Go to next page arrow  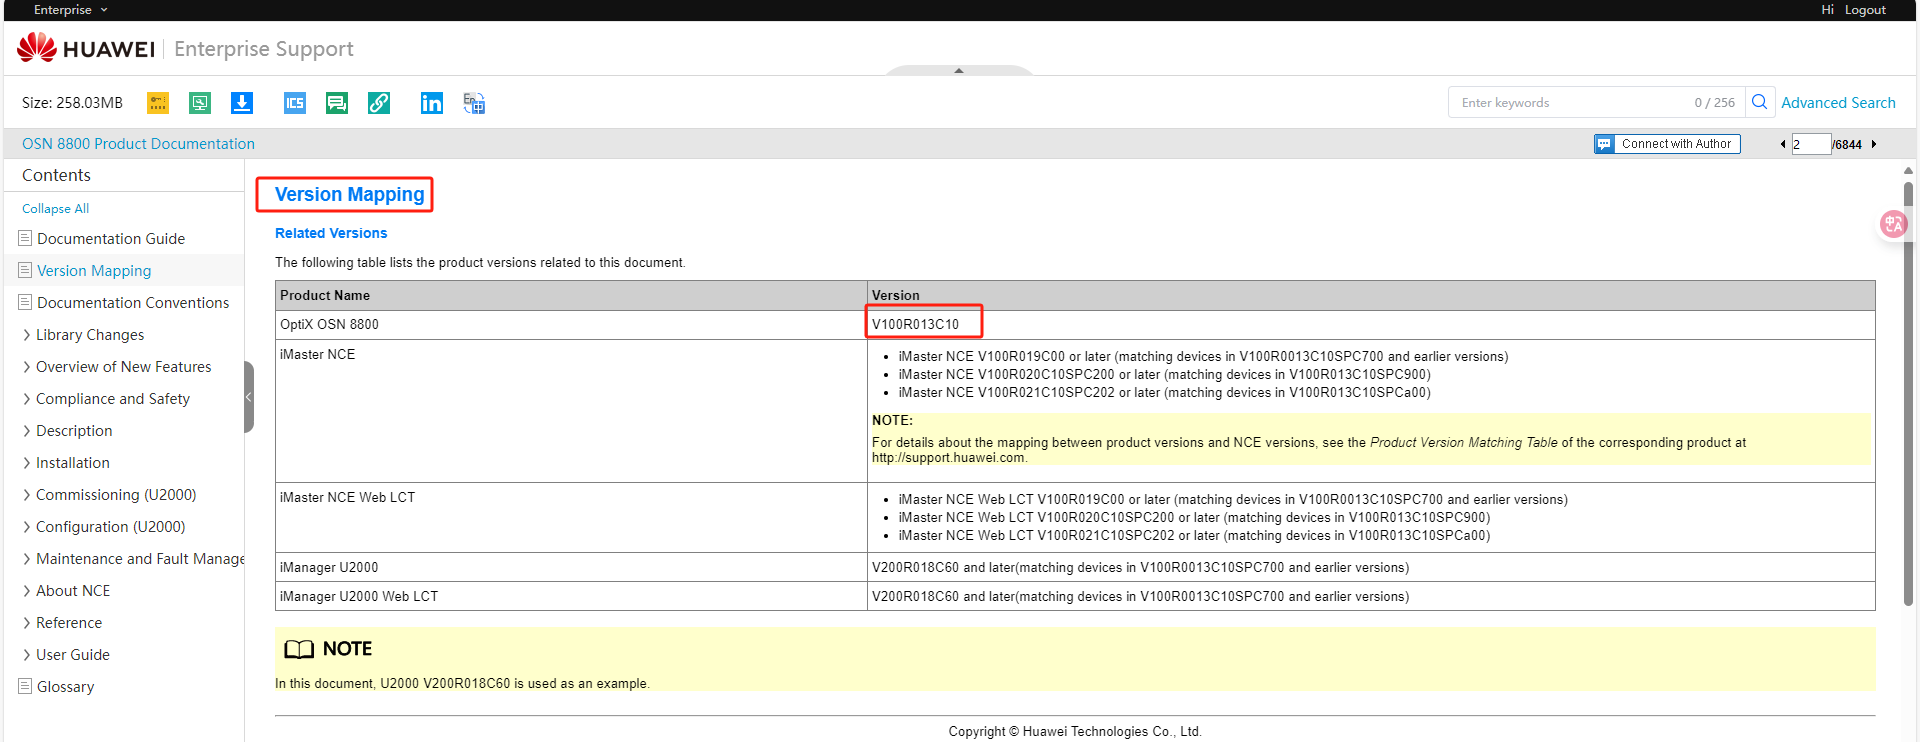pyautogui.click(x=1873, y=144)
